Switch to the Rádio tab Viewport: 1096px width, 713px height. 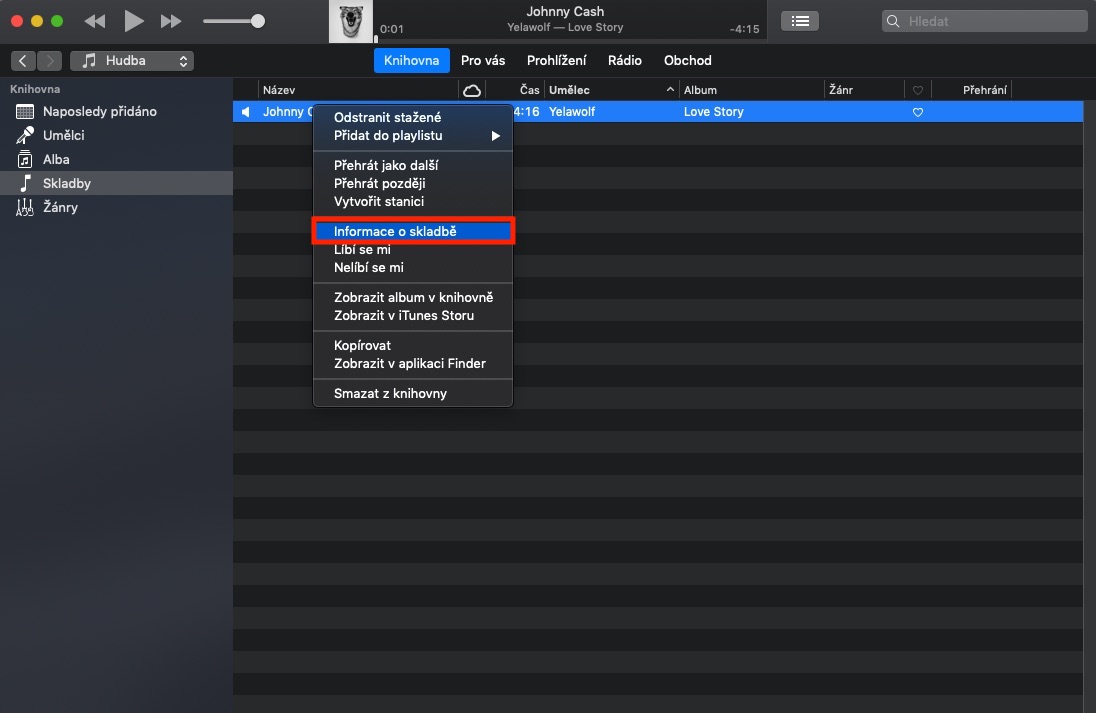point(625,61)
